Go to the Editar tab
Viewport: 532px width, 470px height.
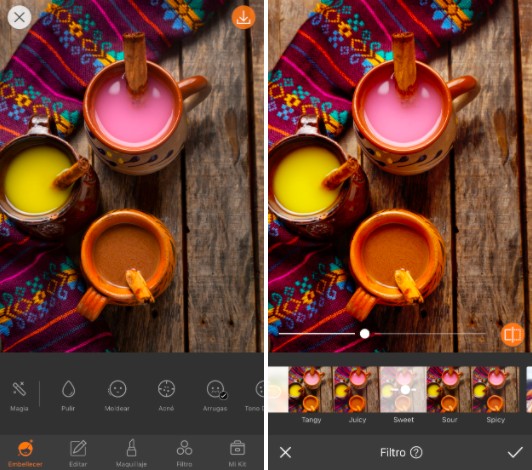pos(78,453)
